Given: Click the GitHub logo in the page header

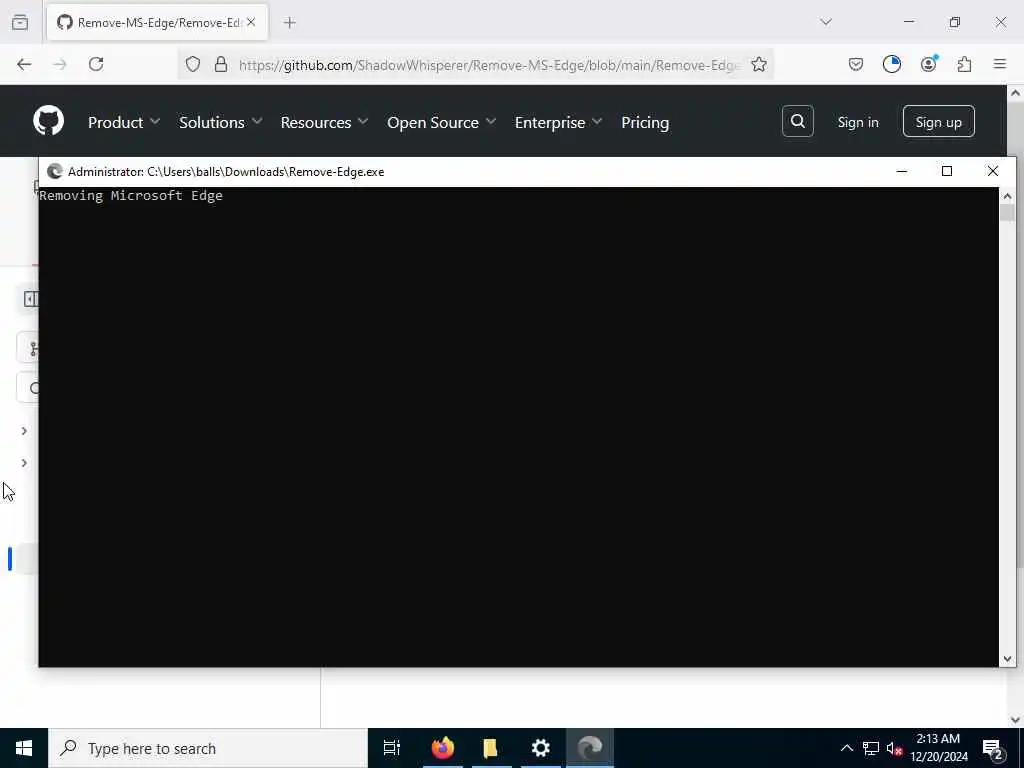Looking at the screenshot, I should pyautogui.click(x=48, y=121).
